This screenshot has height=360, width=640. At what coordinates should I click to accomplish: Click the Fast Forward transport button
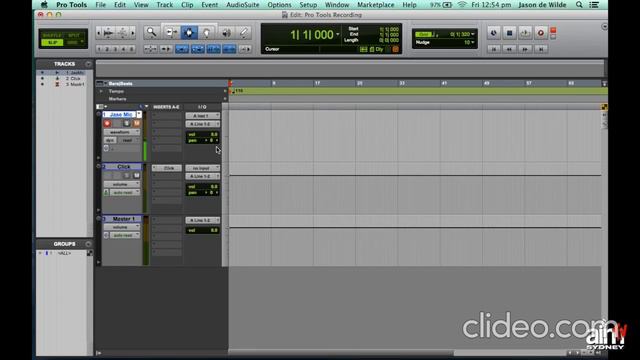click(x=525, y=49)
